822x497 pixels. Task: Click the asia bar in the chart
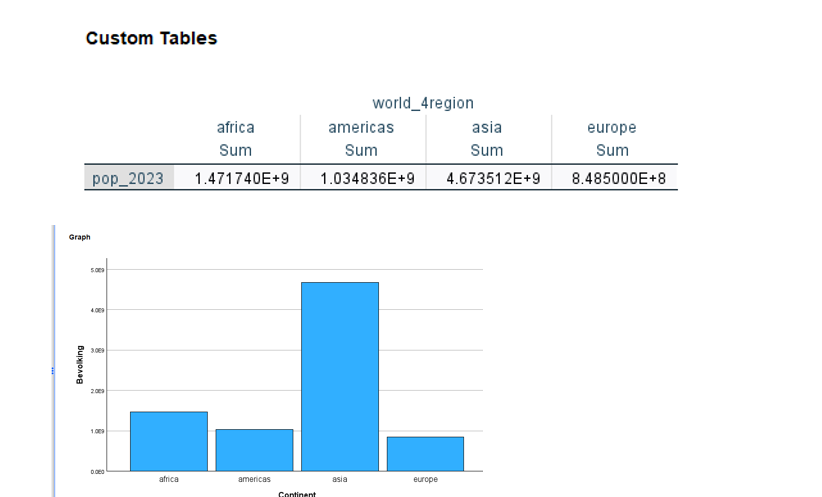click(340, 376)
